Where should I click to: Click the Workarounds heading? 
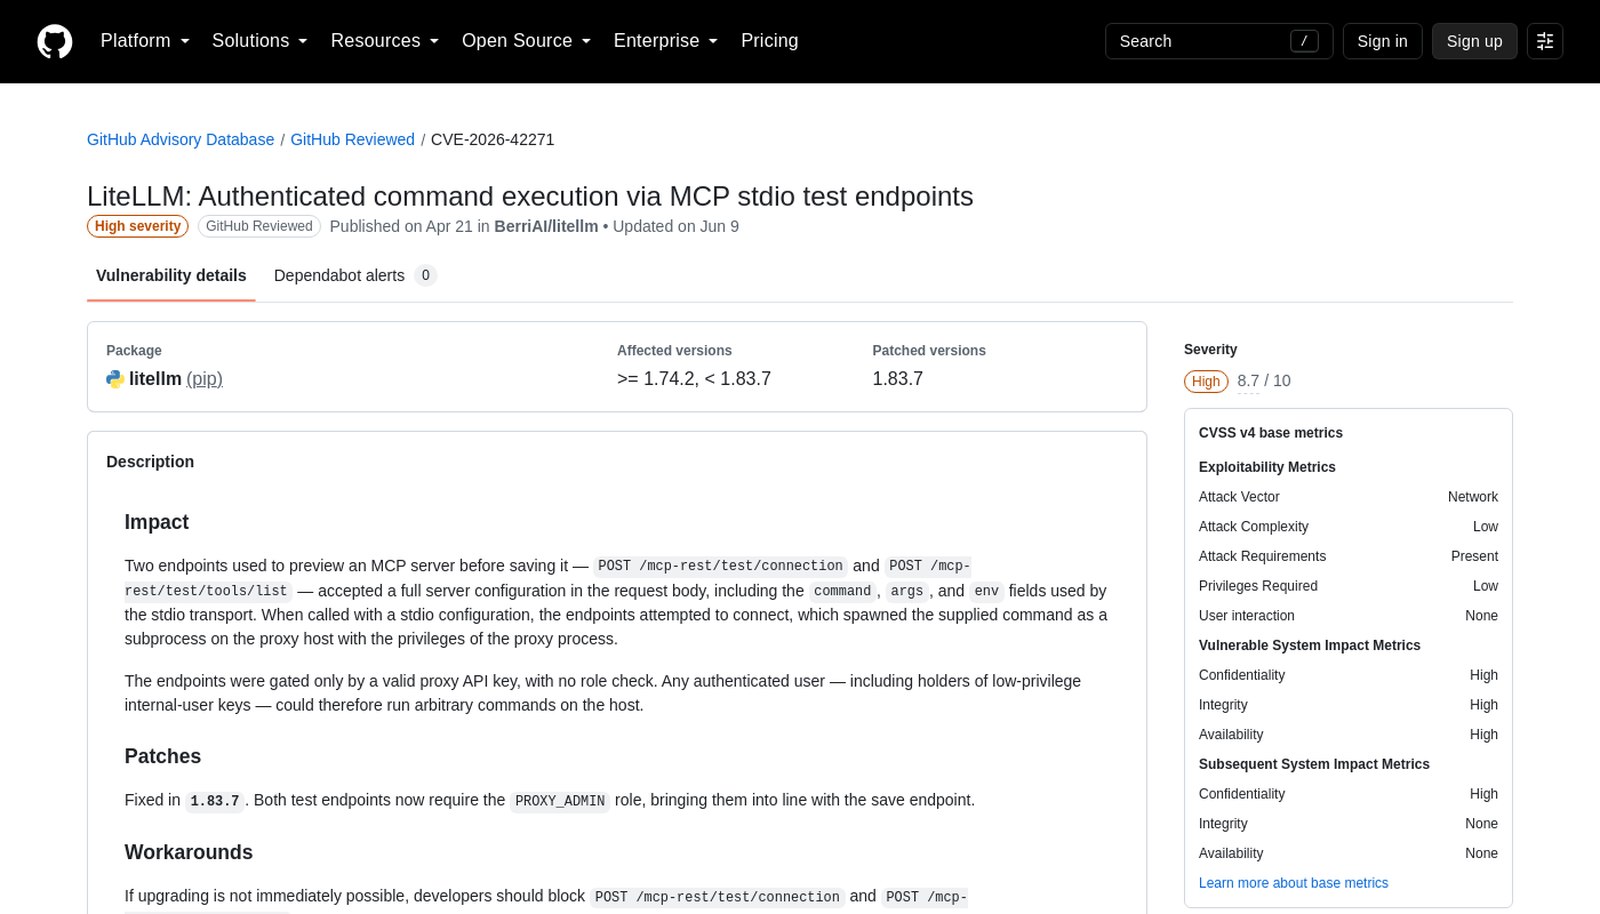pyautogui.click(x=188, y=852)
